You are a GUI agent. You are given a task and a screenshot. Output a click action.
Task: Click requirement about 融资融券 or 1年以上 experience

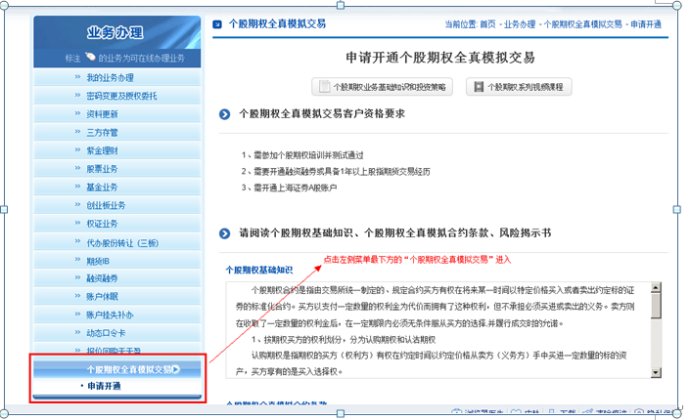342,171
